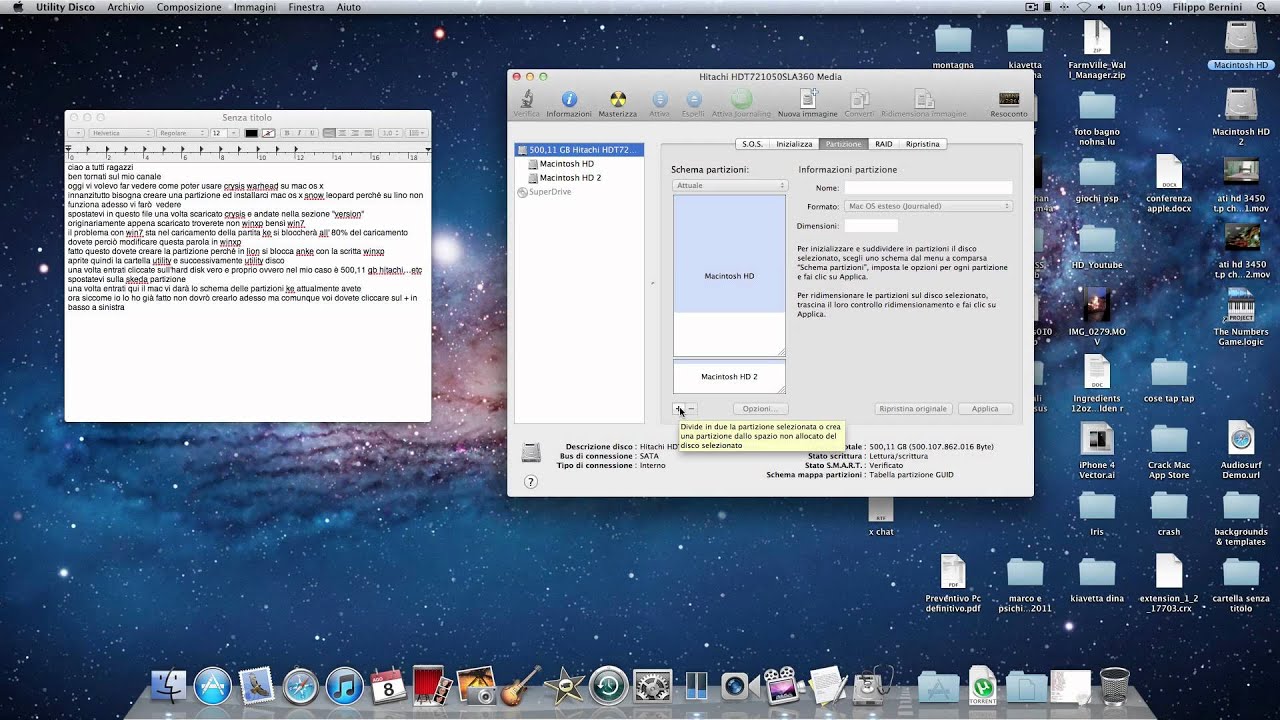Click the Nome text field
The width and height of the screenshot is (1280, 720).
(x=928, y=188)
